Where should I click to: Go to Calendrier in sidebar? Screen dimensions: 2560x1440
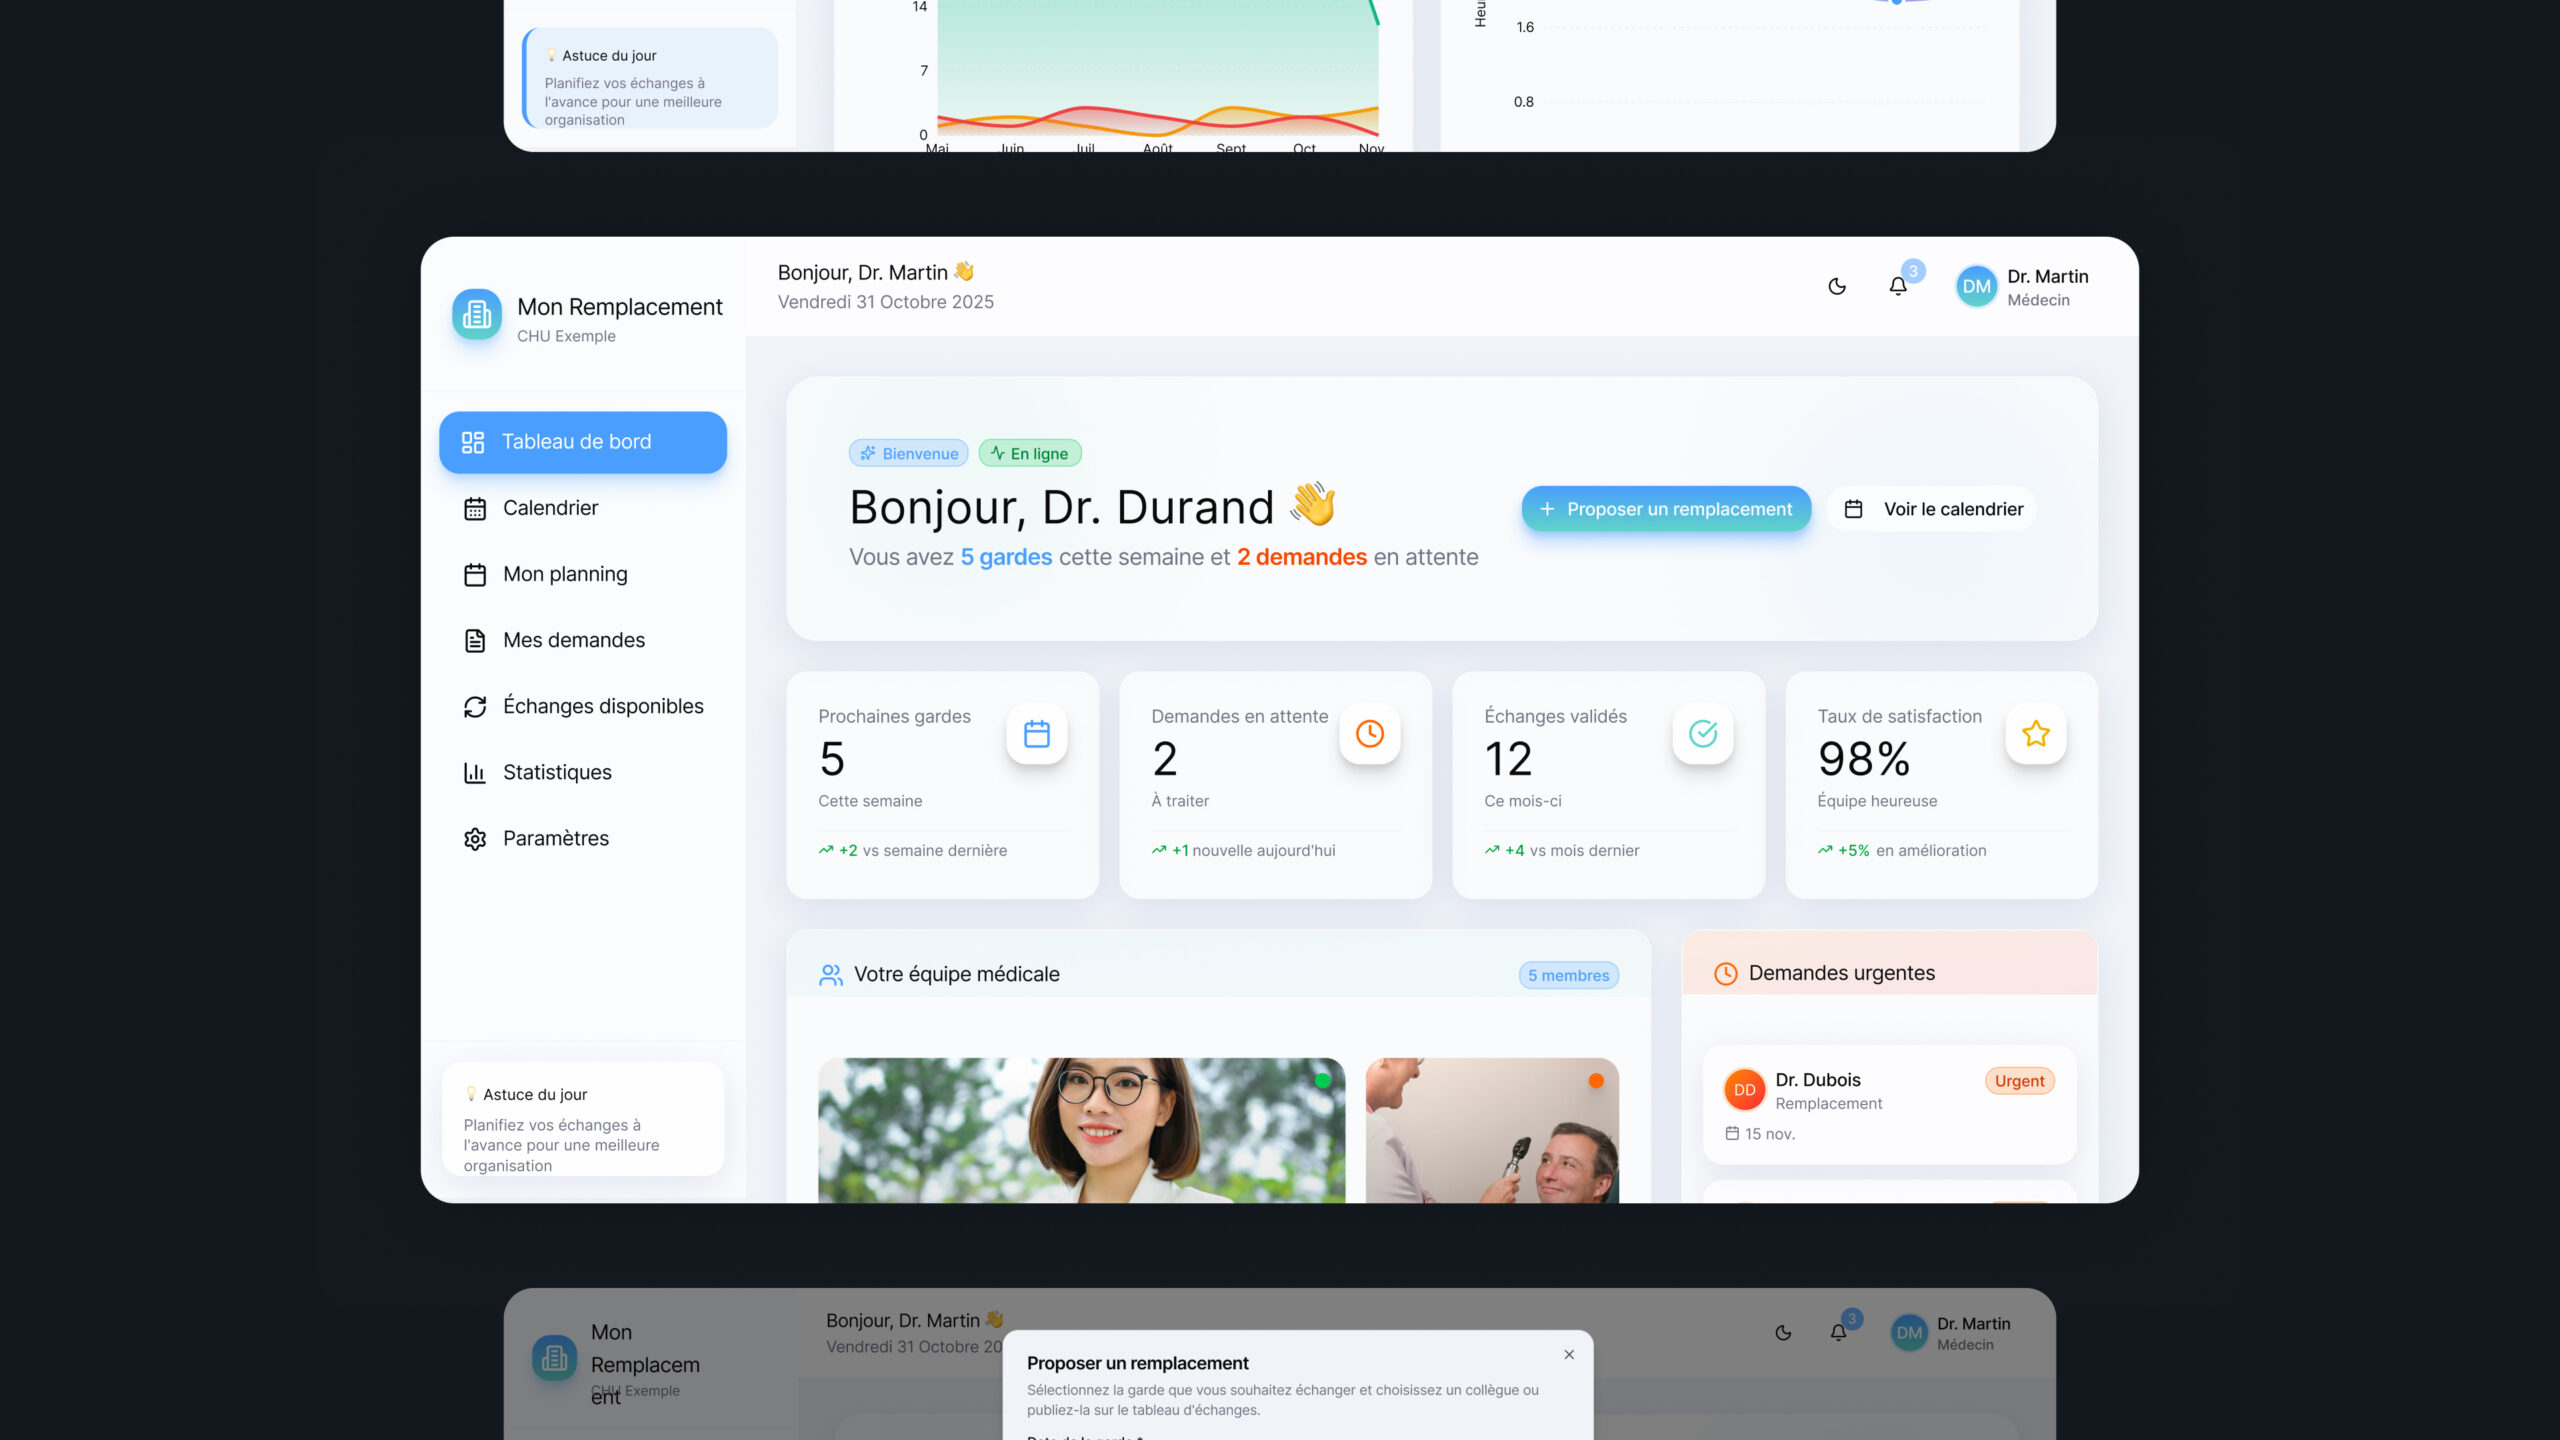550,508
